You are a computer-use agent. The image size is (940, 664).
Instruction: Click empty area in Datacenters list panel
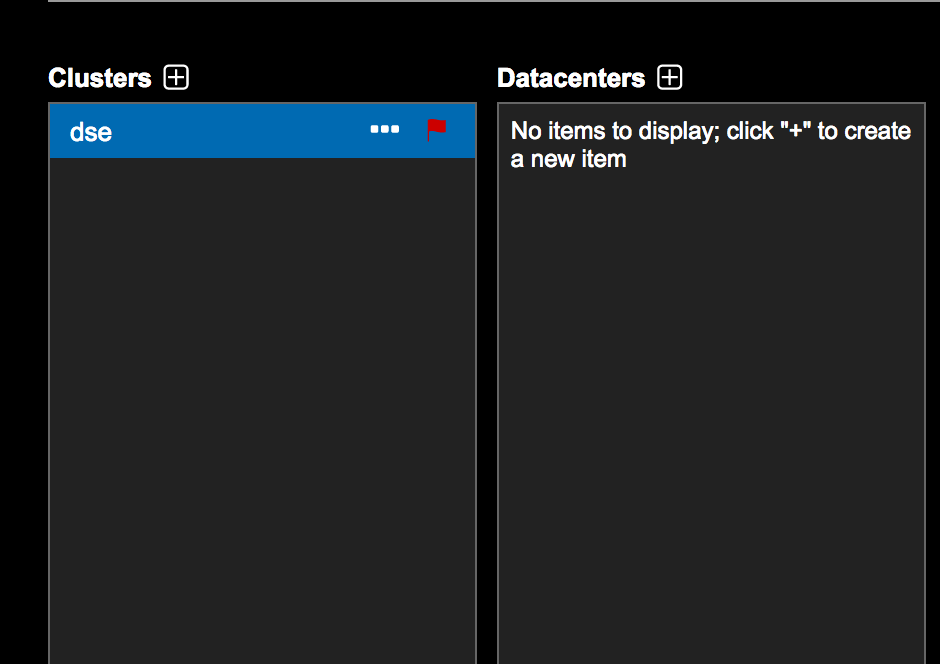pyautogui.click(x=710, y=400)
